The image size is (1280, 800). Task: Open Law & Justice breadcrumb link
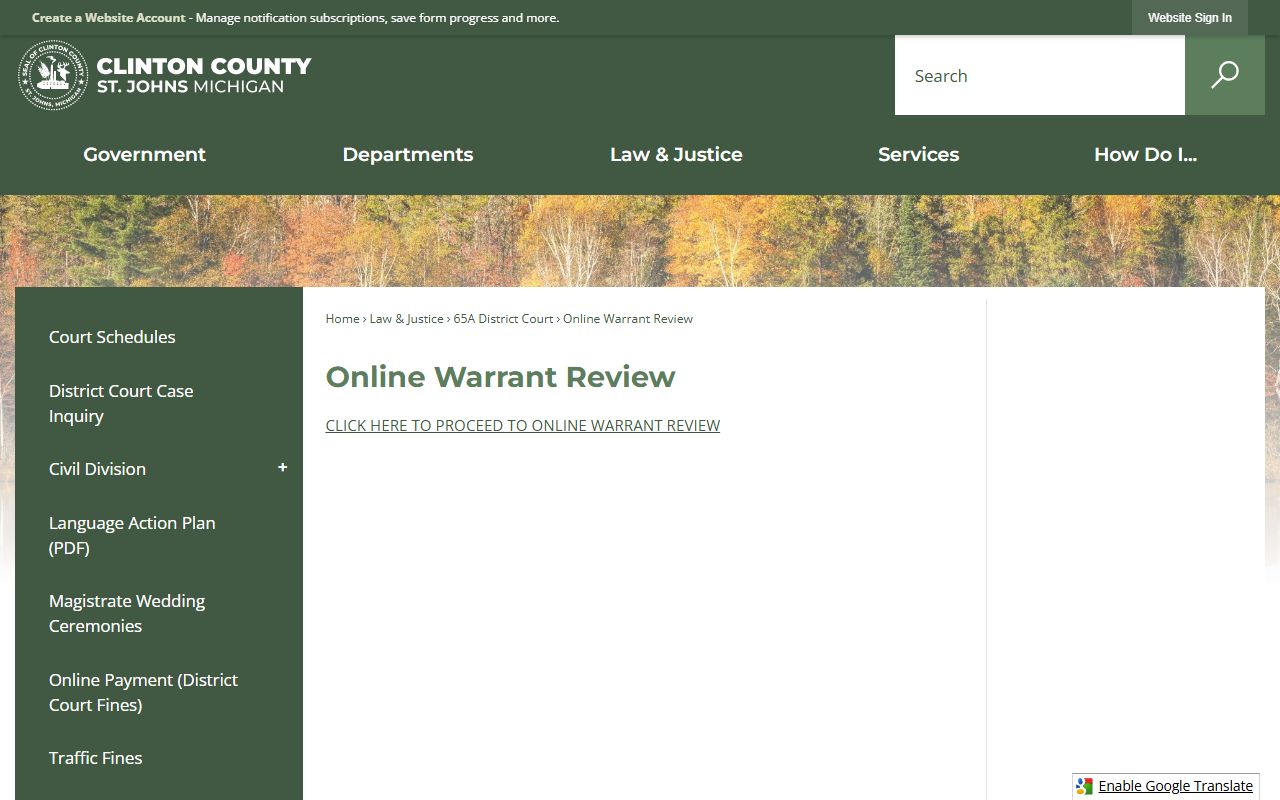(406, 318)
